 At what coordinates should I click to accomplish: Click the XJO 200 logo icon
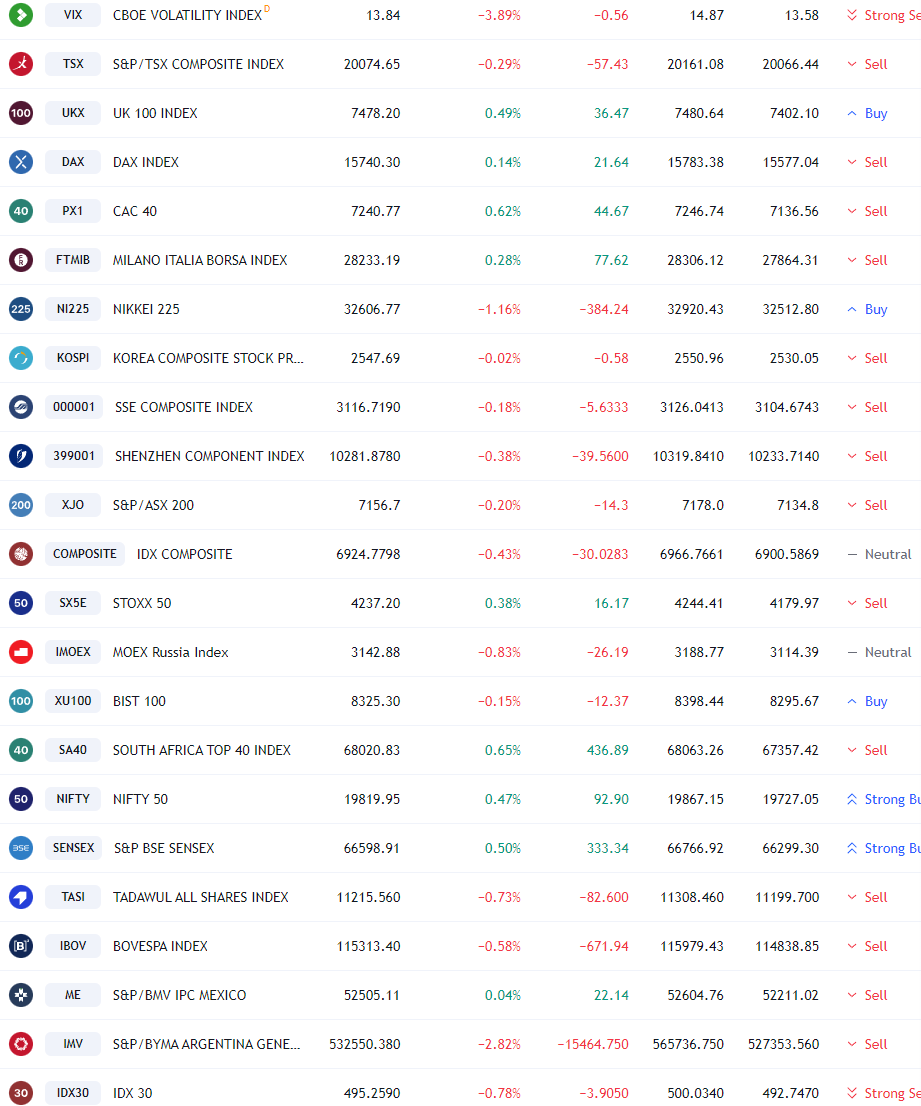21,505
